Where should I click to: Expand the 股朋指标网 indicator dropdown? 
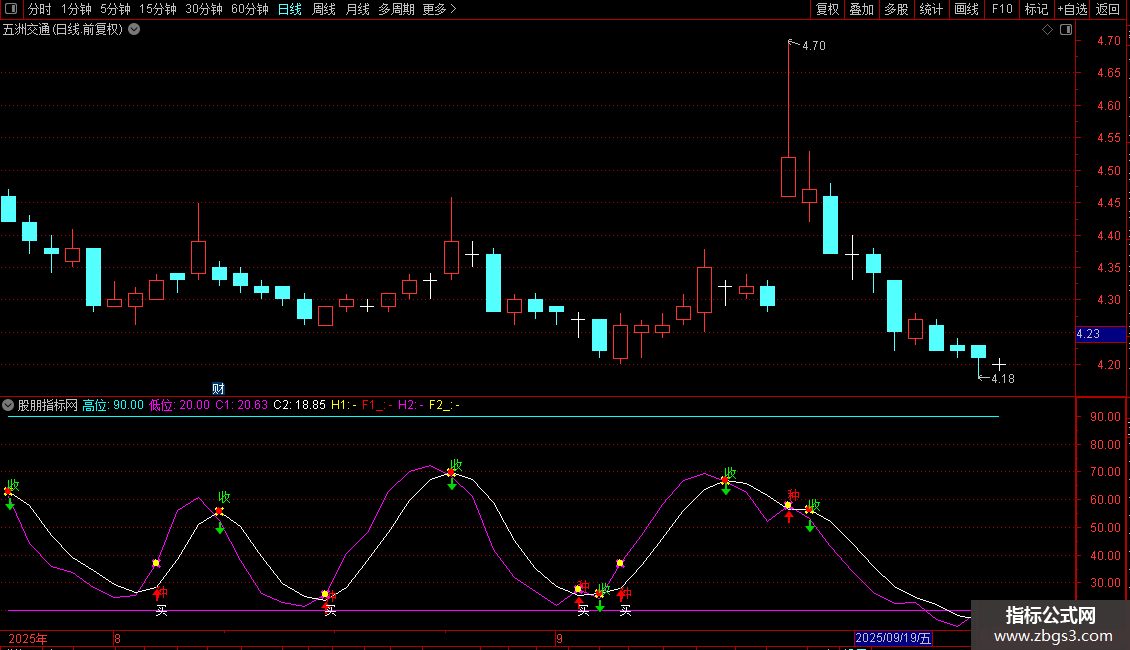pyautogui.click(x=9, y=405)
